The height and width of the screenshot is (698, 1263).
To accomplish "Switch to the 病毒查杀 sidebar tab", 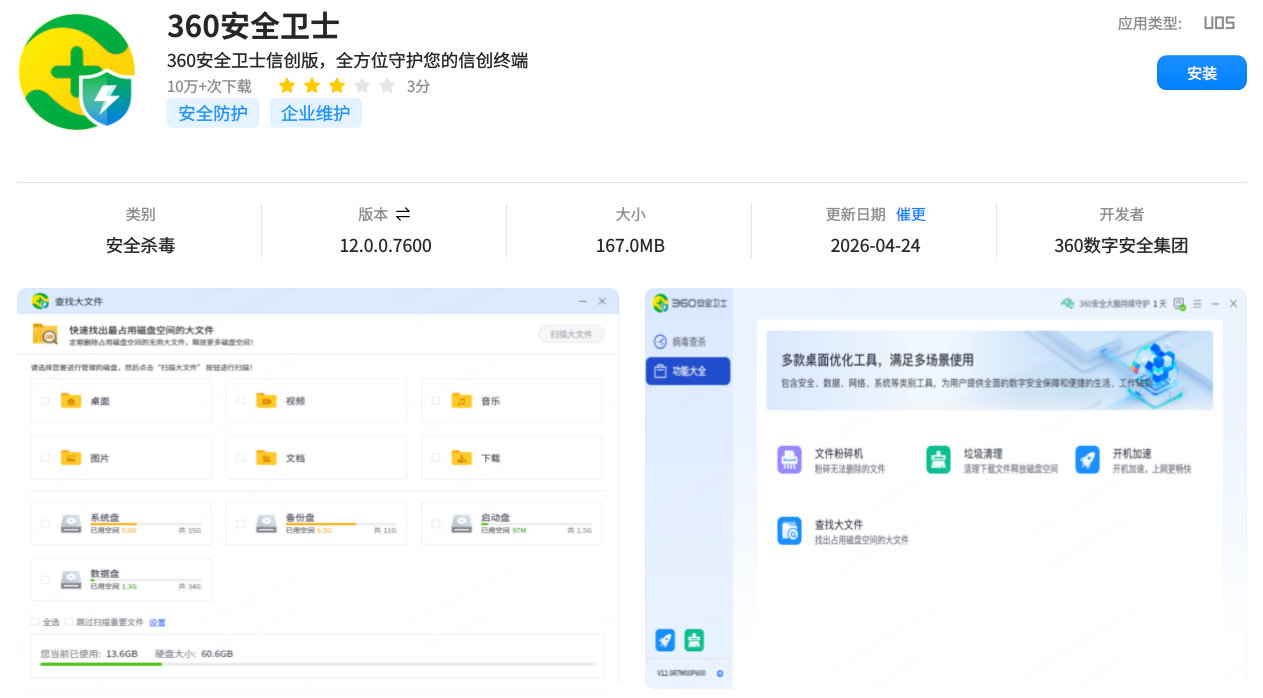I will [688, 341].
